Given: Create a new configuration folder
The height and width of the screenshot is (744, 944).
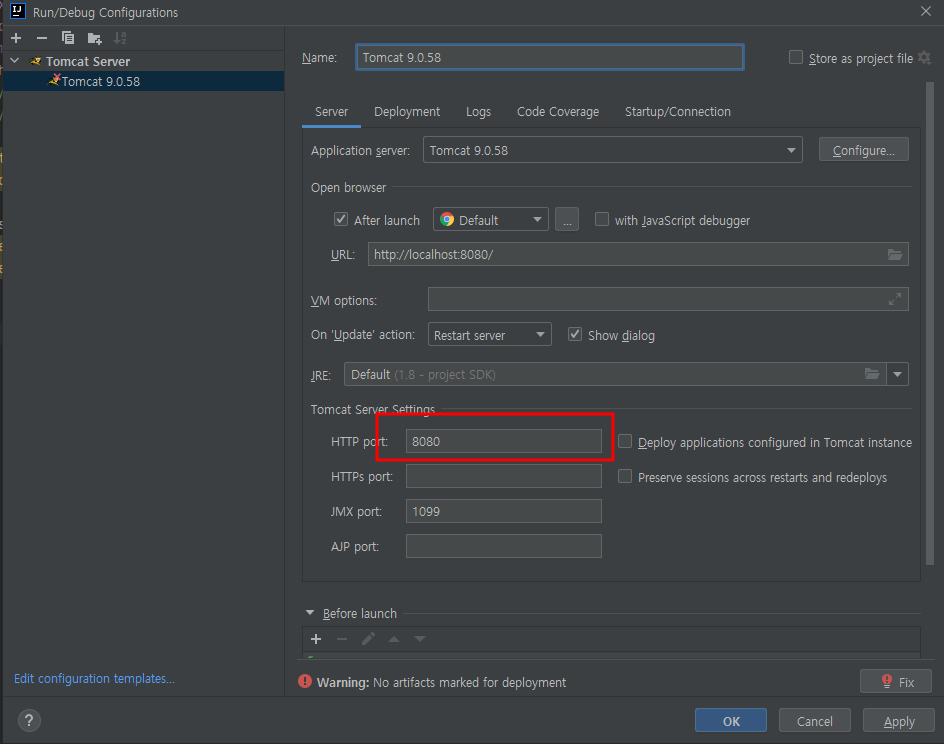Looking at the screenshot, I should point(94,39).
